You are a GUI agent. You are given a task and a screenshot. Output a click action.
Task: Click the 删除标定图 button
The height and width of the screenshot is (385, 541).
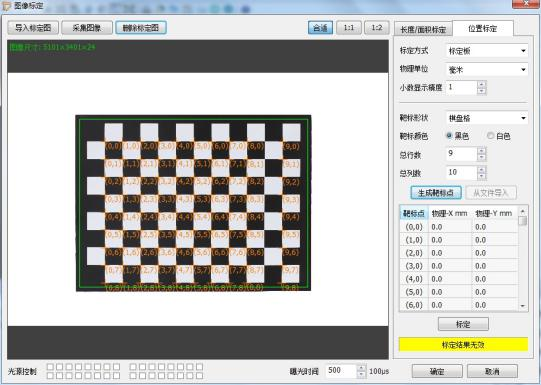point(141,28)
